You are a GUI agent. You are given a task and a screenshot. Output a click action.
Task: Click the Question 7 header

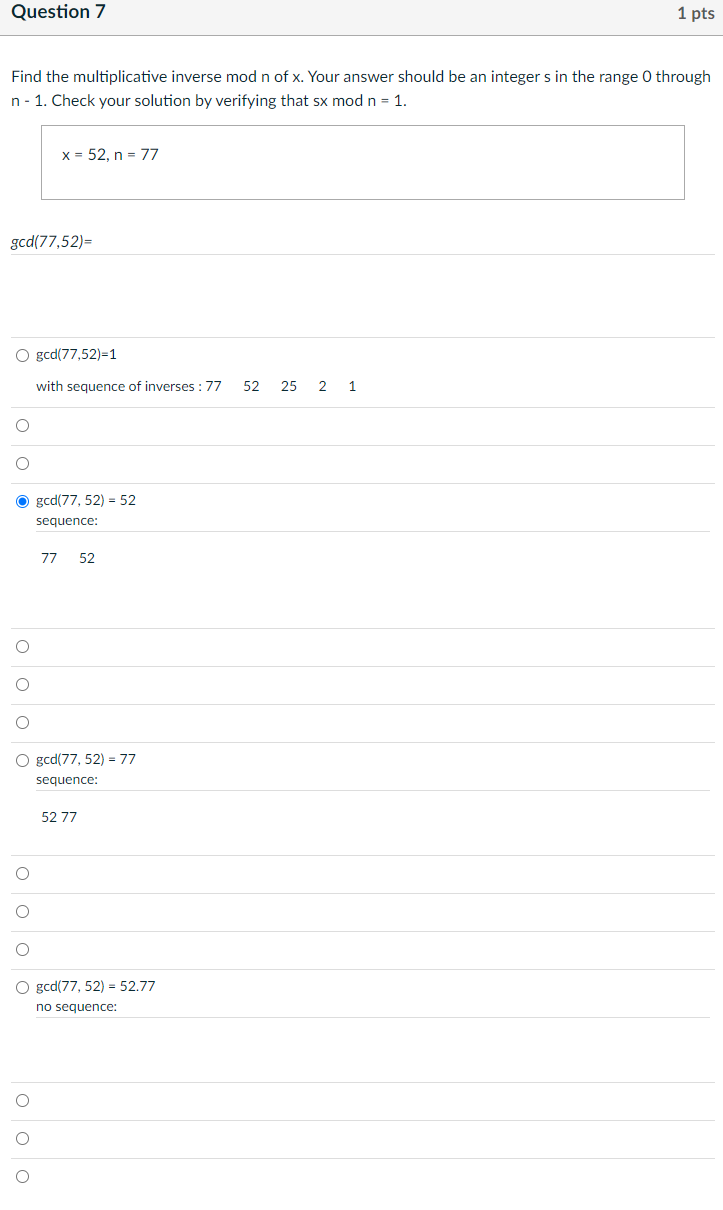[58, 12]
